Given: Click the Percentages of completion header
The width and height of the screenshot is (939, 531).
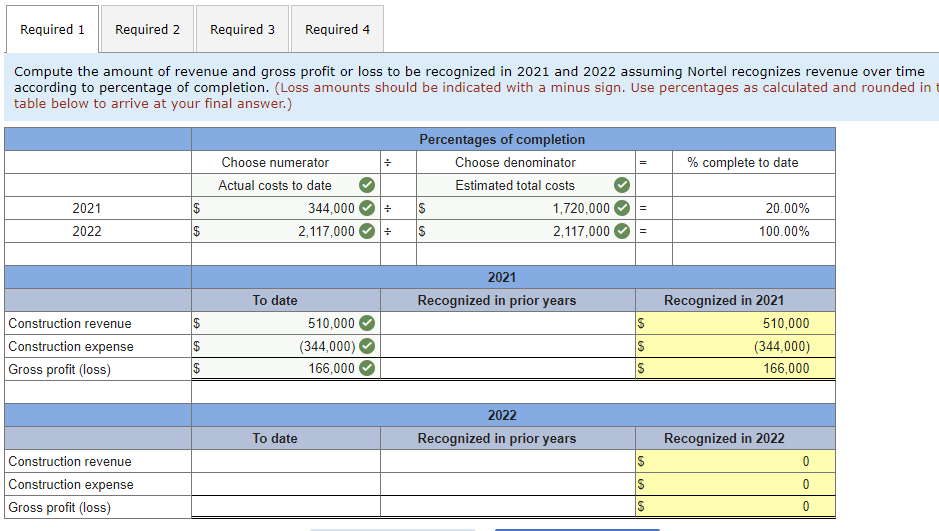Looking at the screenshot, I should (x=502, y=139).
